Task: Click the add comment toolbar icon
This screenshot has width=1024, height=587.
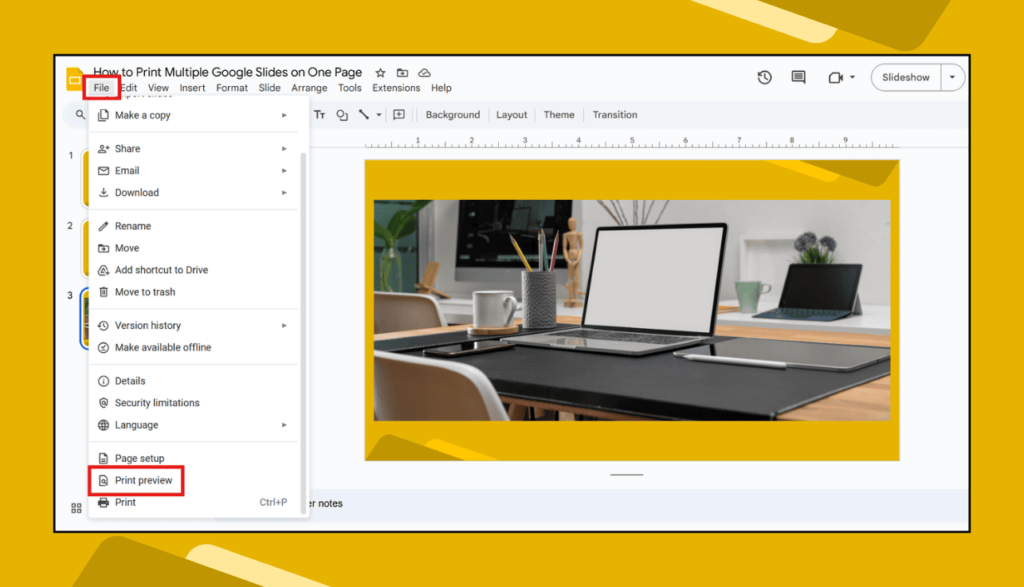Action: pos(399,115)
